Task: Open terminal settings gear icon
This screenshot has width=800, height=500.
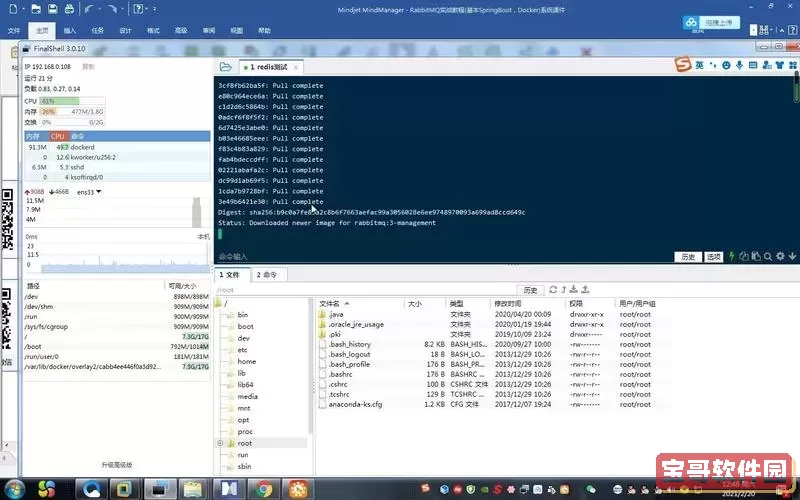Action: coord(780,256)
